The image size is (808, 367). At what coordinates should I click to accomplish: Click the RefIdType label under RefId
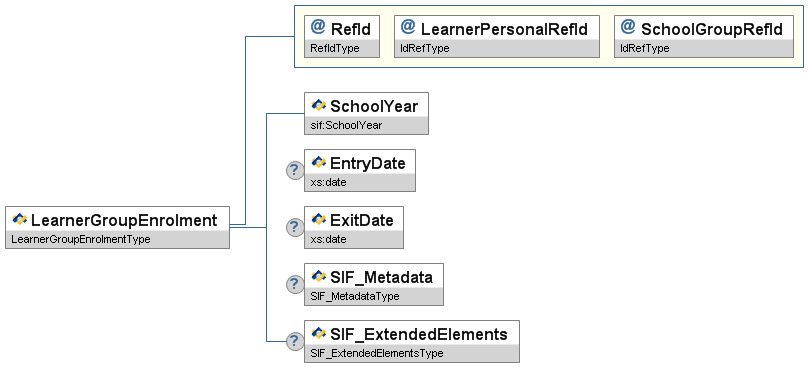pyautogui.click(x=335, y=48)
